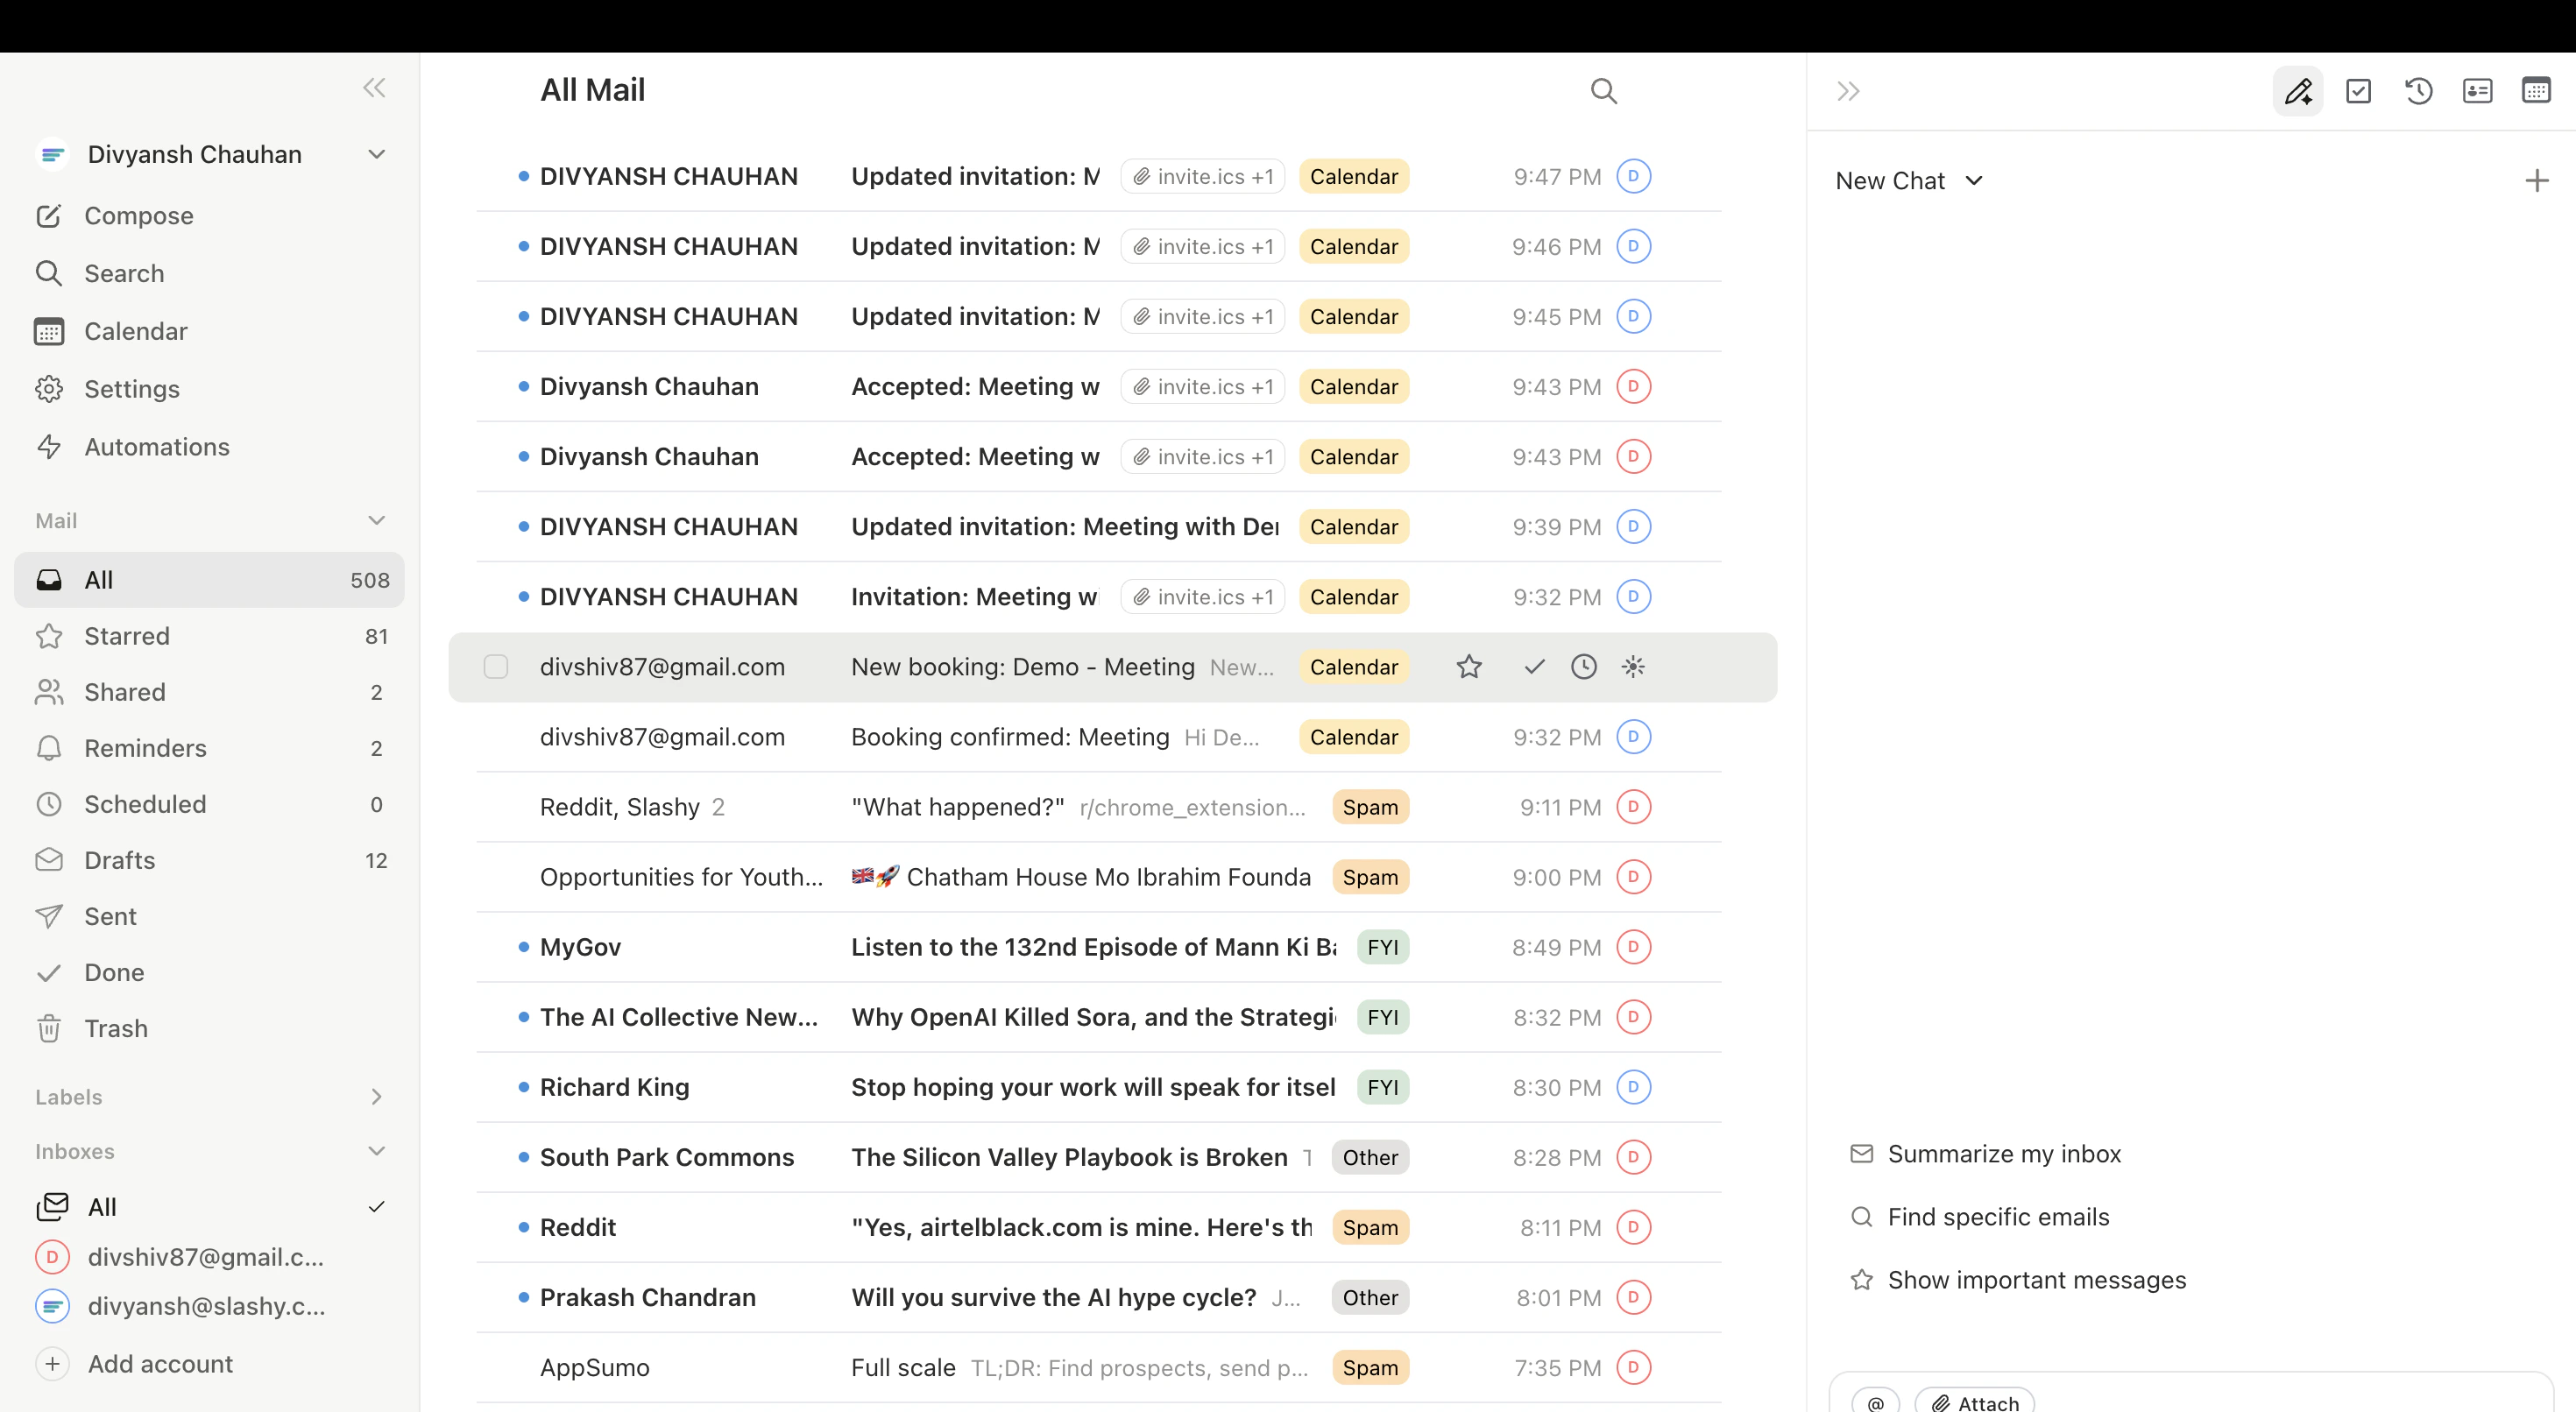Open the Settings menu item
The width and height of the screenshot is (2576, 1412).
pyautogui.click(x=131, y=389)
